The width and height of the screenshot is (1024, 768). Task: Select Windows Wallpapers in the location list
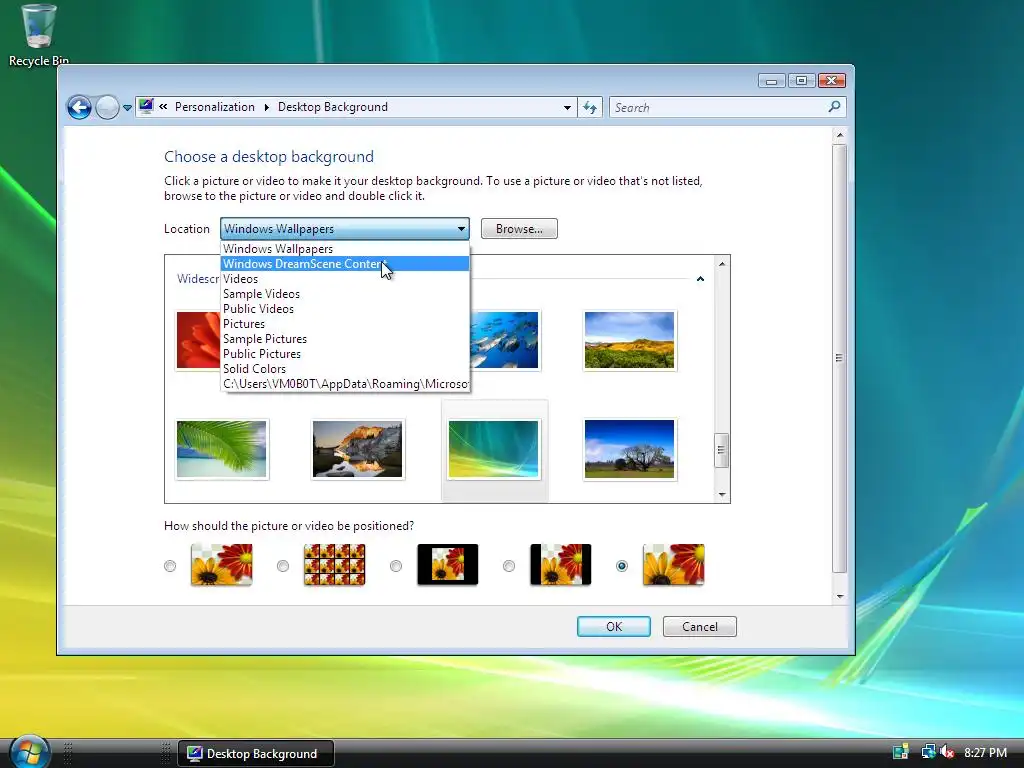345,249
